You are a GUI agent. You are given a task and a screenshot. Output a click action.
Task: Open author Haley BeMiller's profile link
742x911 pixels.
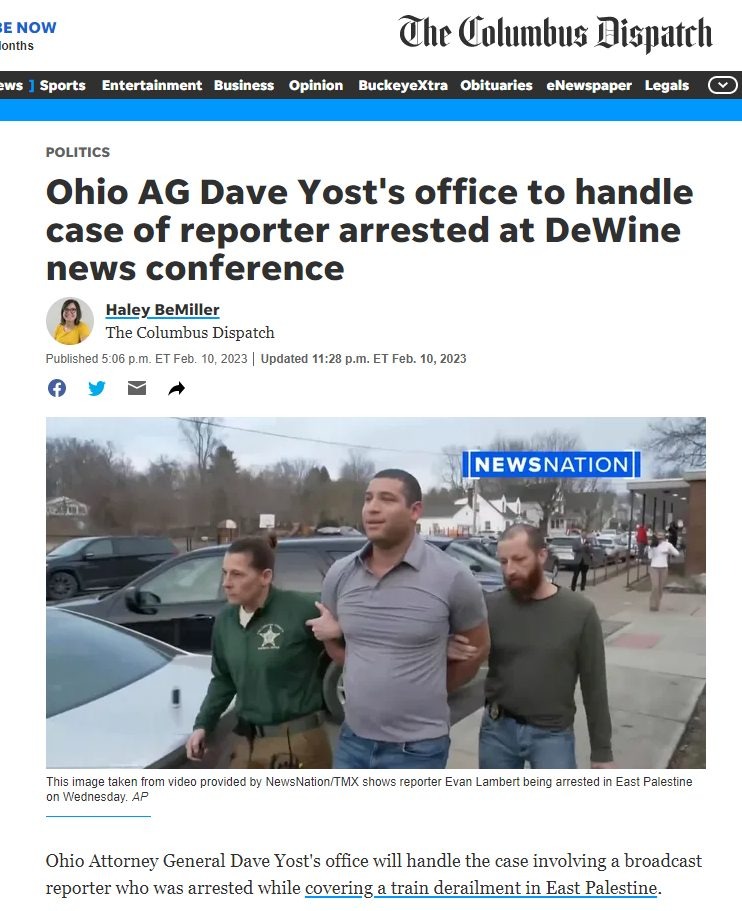click(163, 310)
